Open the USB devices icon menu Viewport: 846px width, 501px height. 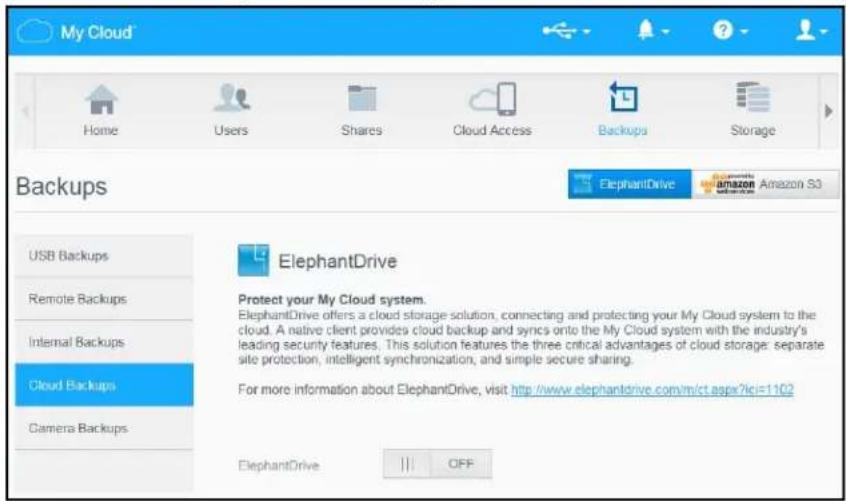click(x=560, y=31)
